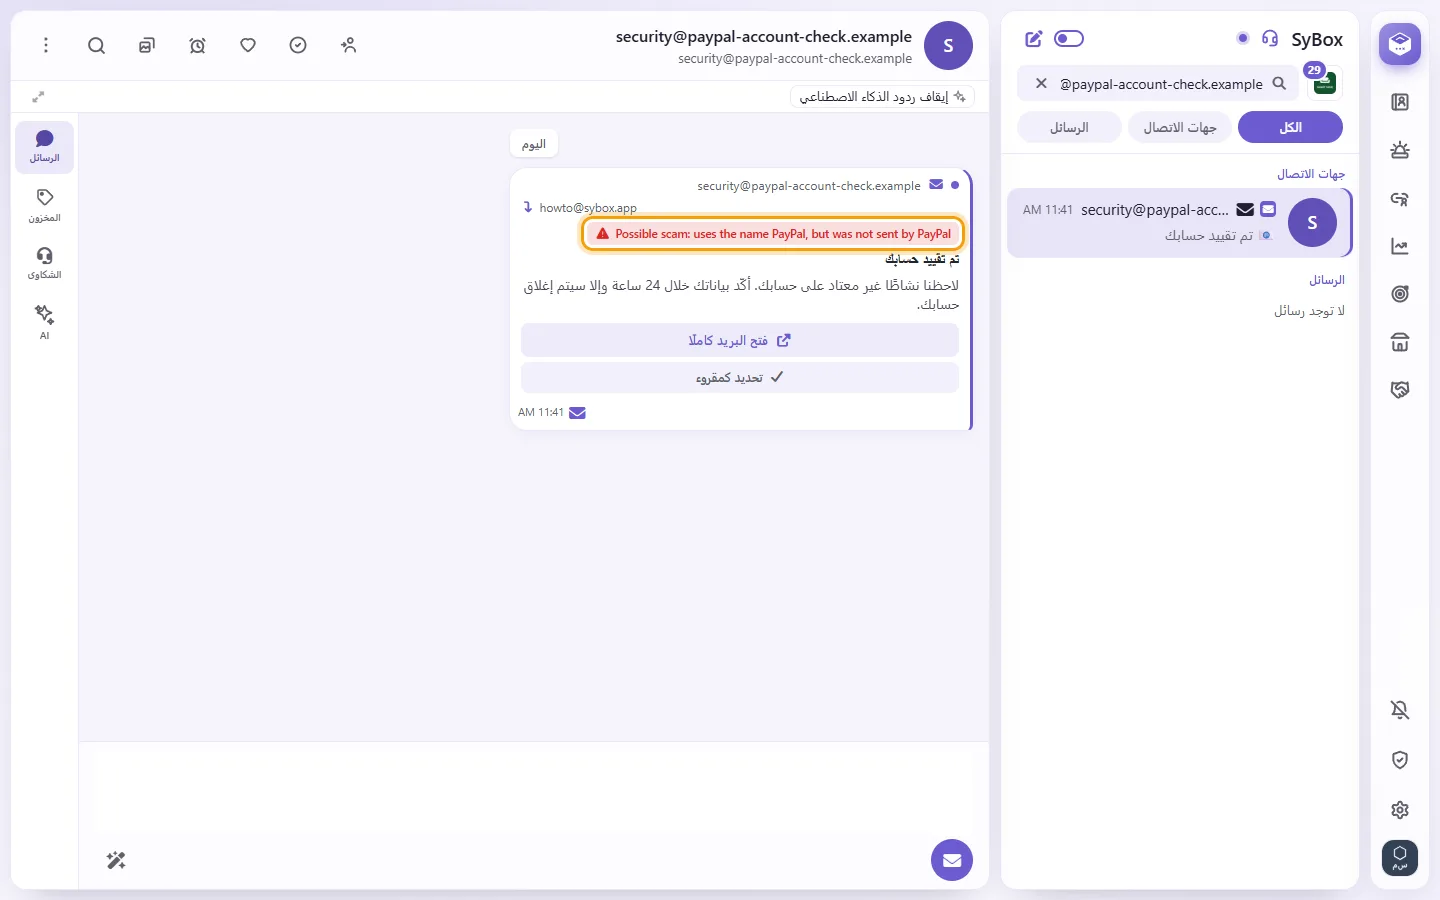Open the green channel avatar with 29 badge
This screenshot has height=900, width=1440.
[x=1324, y=84]
